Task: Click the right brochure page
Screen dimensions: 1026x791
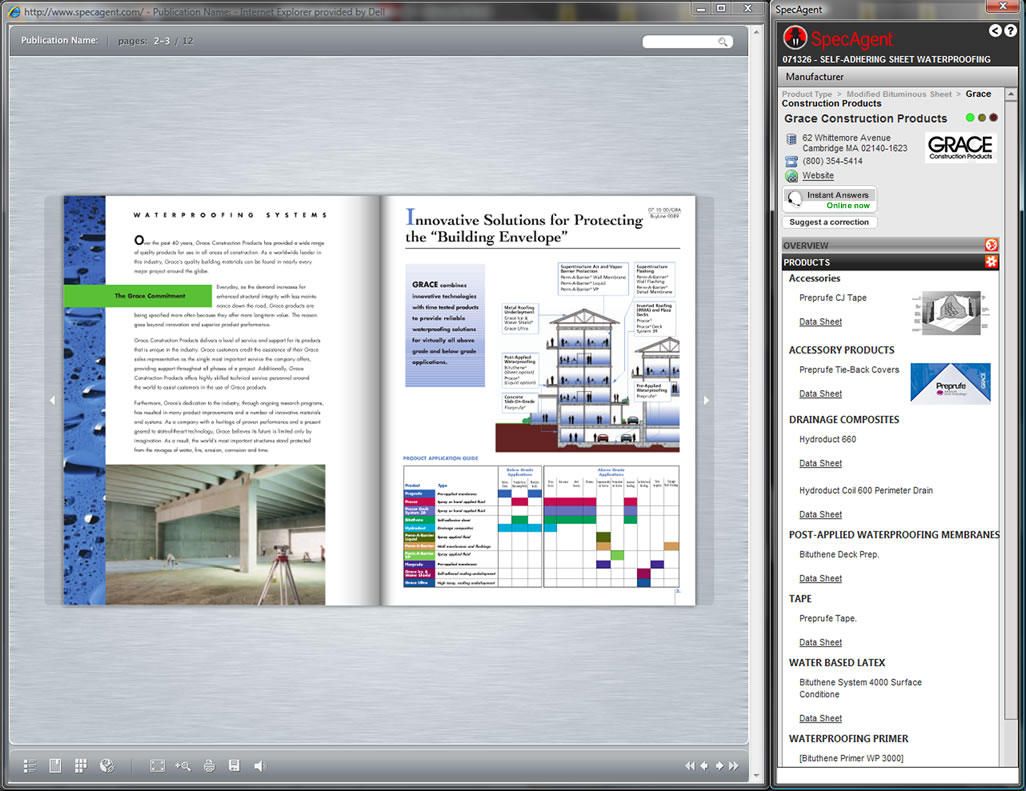Action: tap(538, 400)
